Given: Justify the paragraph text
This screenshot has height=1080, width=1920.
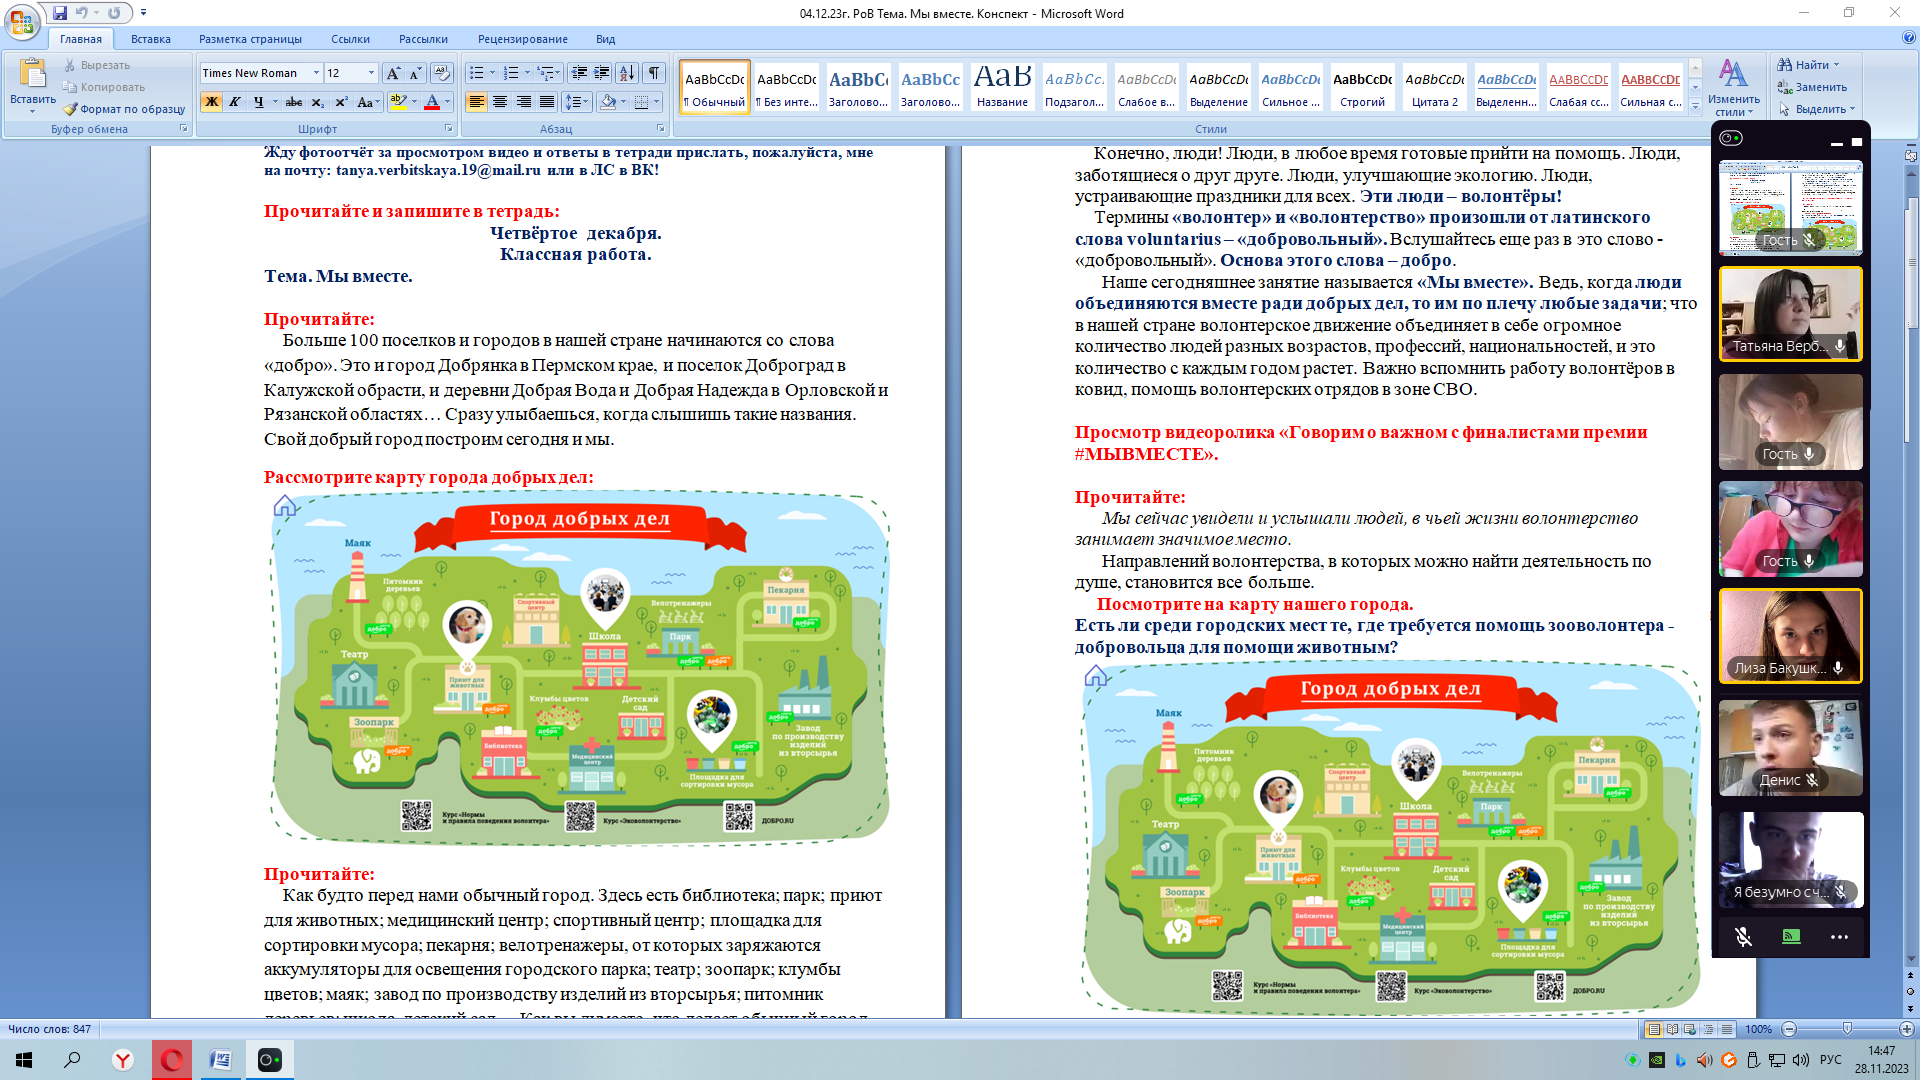Looking at the screenshot, I should 547,102.
